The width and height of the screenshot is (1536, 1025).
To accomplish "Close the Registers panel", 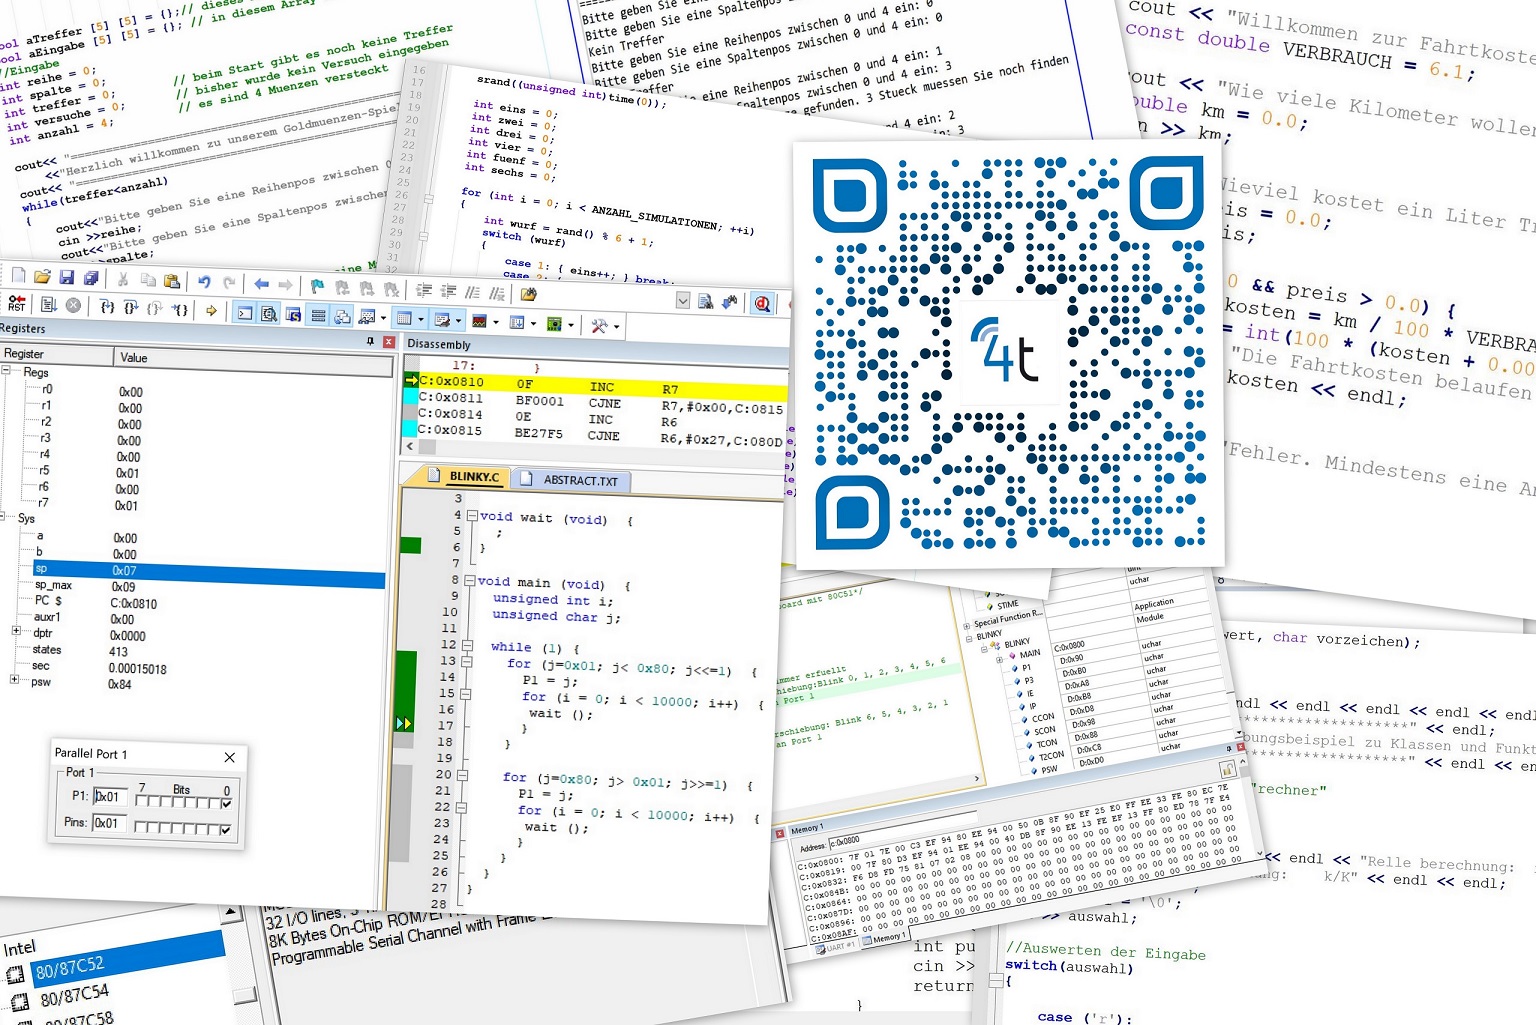I will pyautogui.click(x=389, y=342).
